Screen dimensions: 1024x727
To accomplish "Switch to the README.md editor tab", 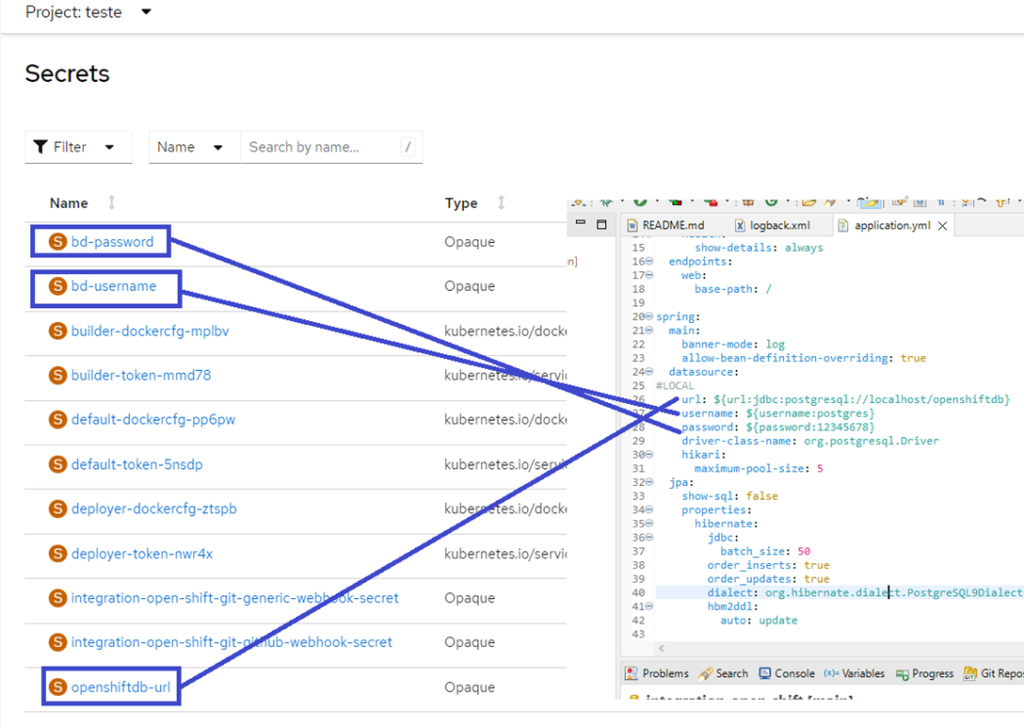I will pyautogui.click(x=666, y=225).
